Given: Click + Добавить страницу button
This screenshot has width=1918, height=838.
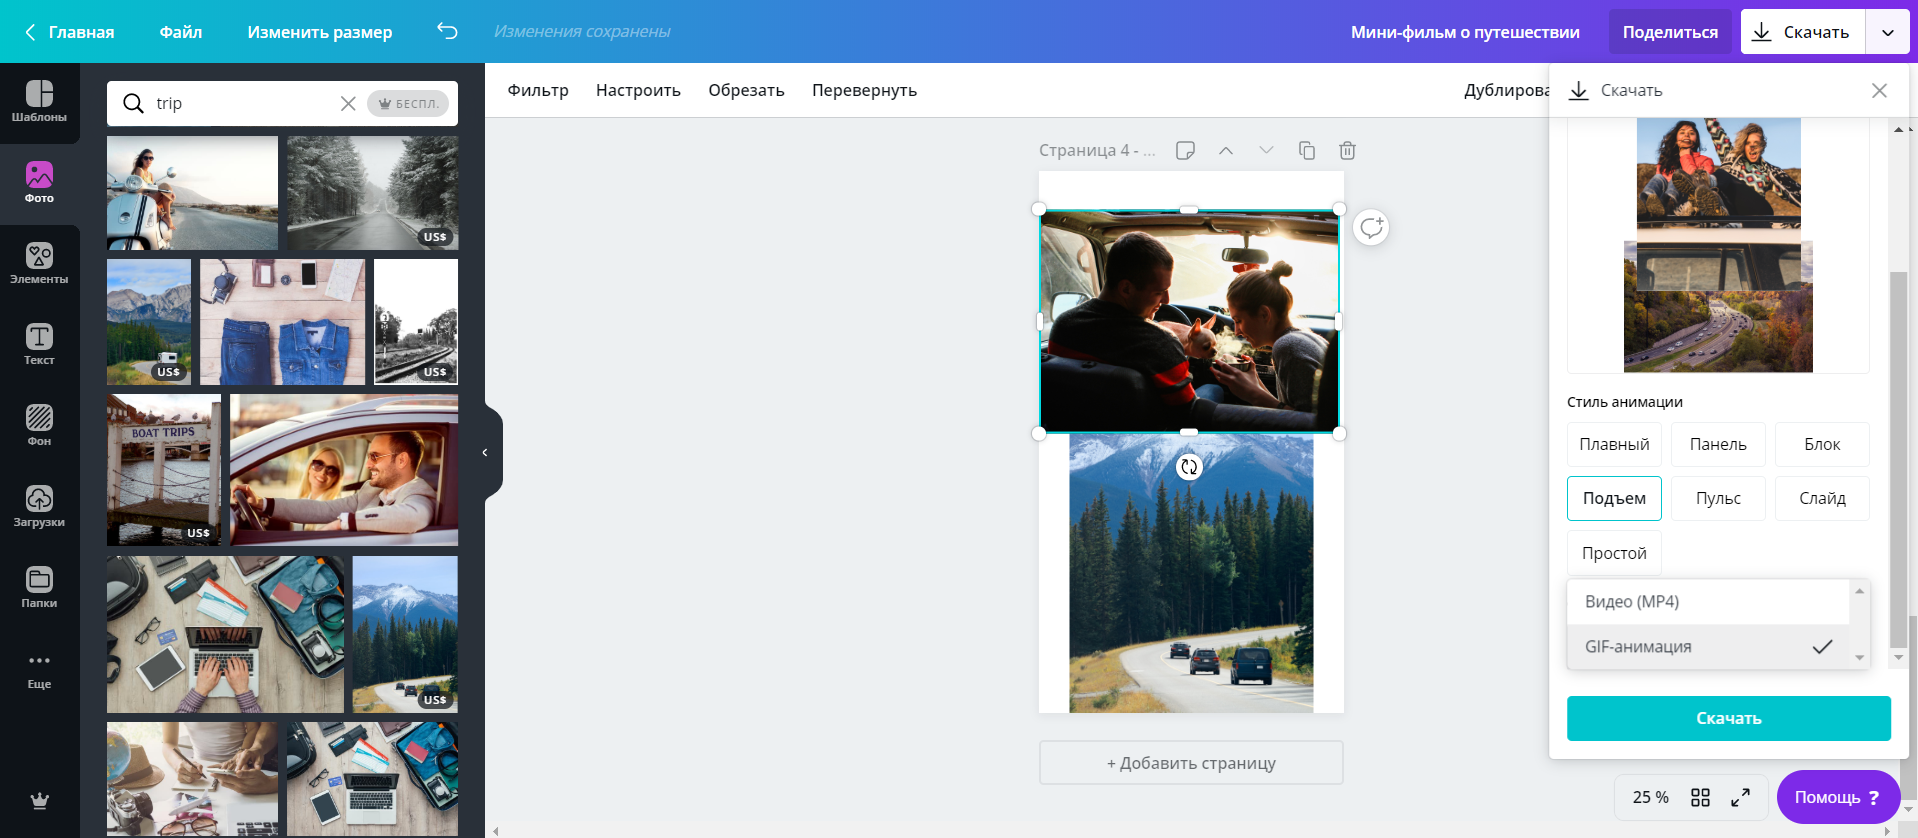Looking at the screenshot, I should click(1190, 763).
